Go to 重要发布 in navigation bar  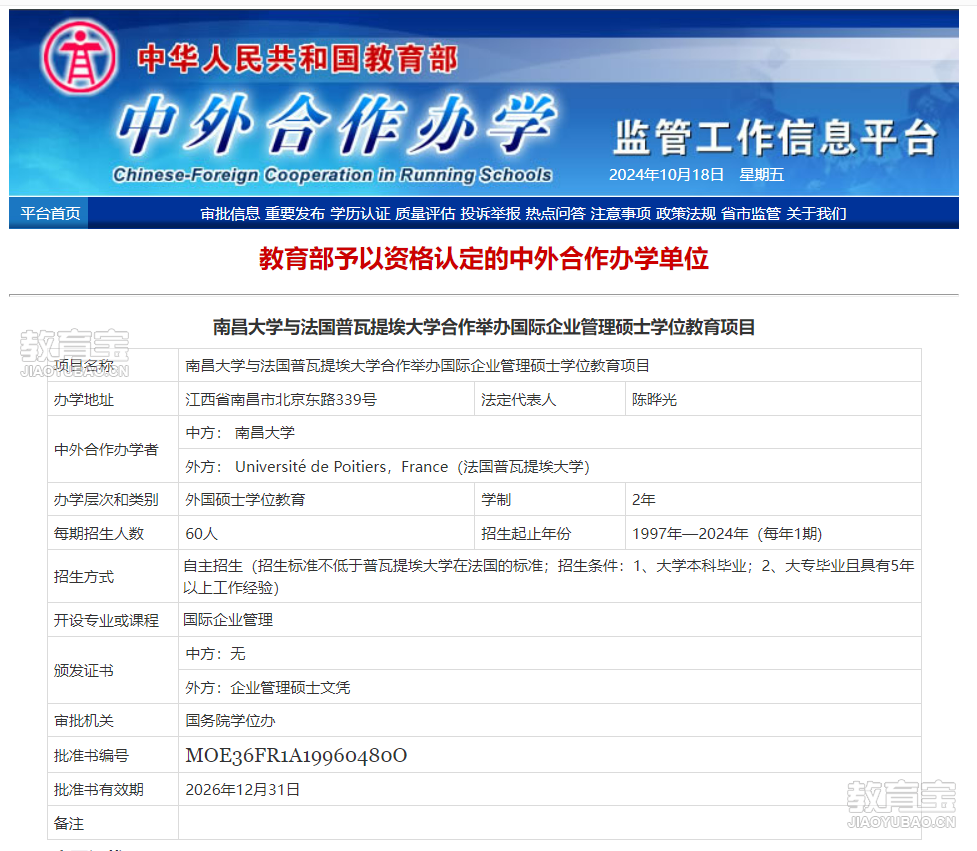point(295,214)
